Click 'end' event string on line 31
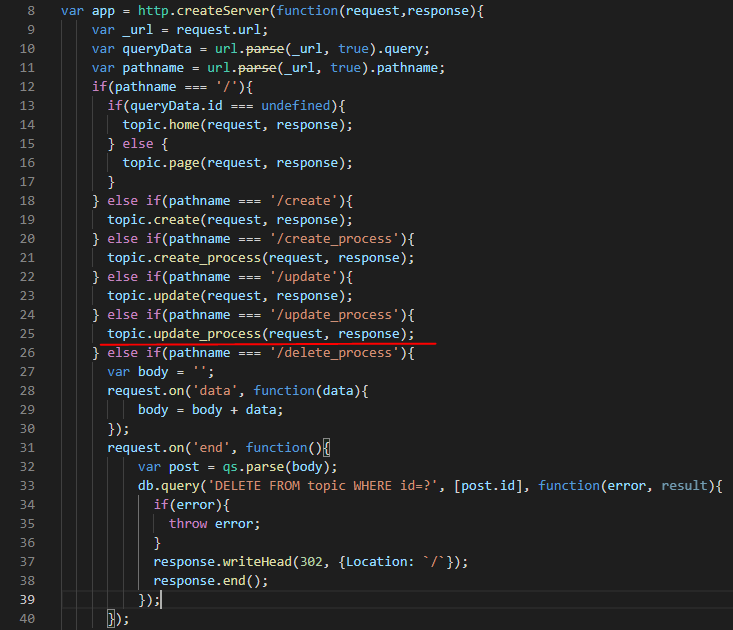This screenshot has height=630, width=733. pos(211,448)
